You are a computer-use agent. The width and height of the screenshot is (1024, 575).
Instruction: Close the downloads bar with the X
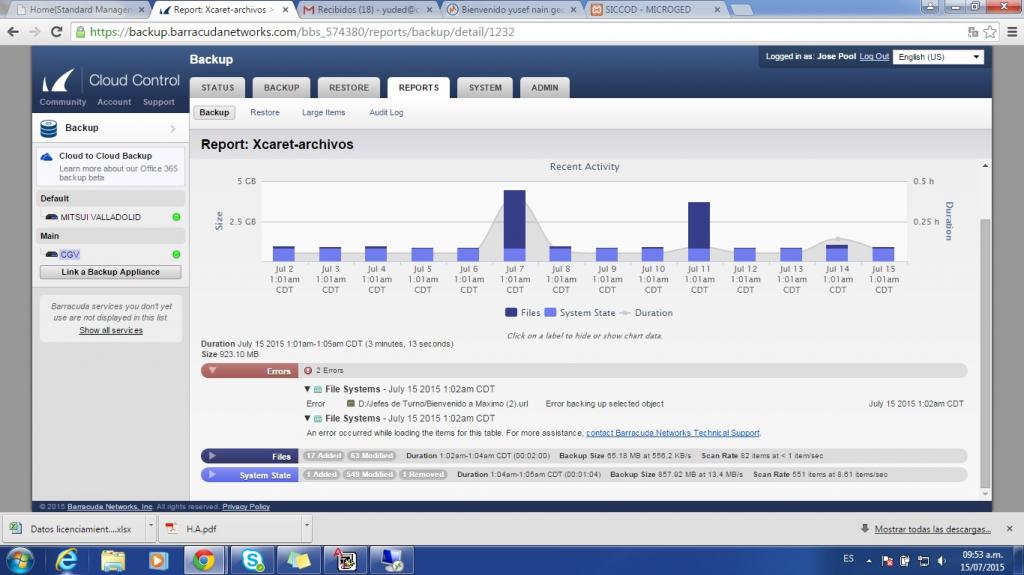pyautogui.click(x=1010, y=528)
